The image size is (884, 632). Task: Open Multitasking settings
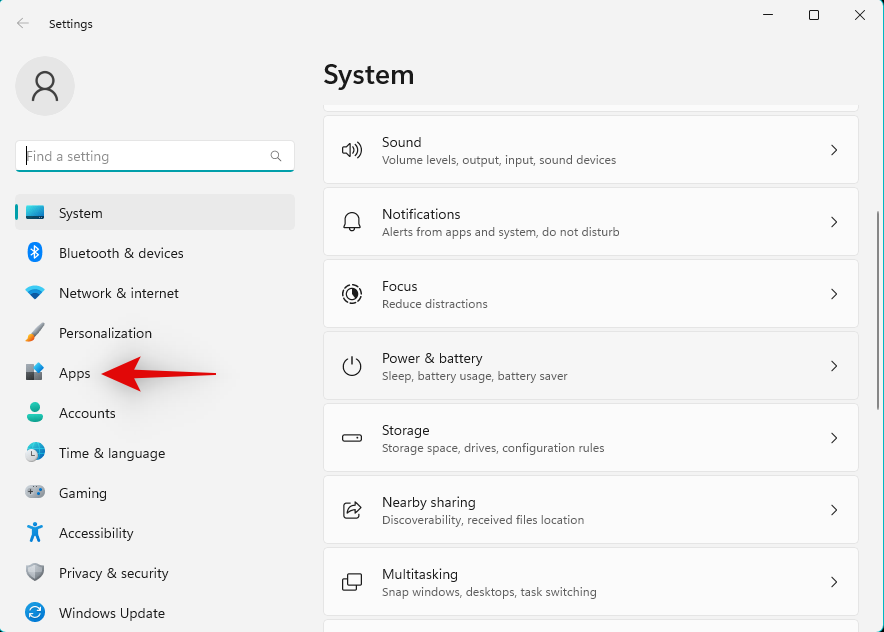(x=590, y=582)
